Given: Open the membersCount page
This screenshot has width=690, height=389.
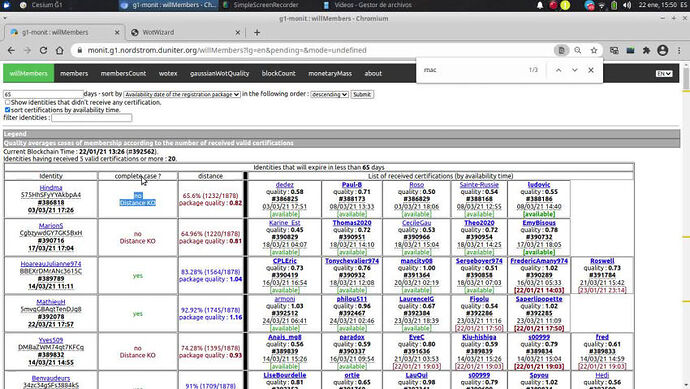Looking at the screenshot, I should coord(123,73).
